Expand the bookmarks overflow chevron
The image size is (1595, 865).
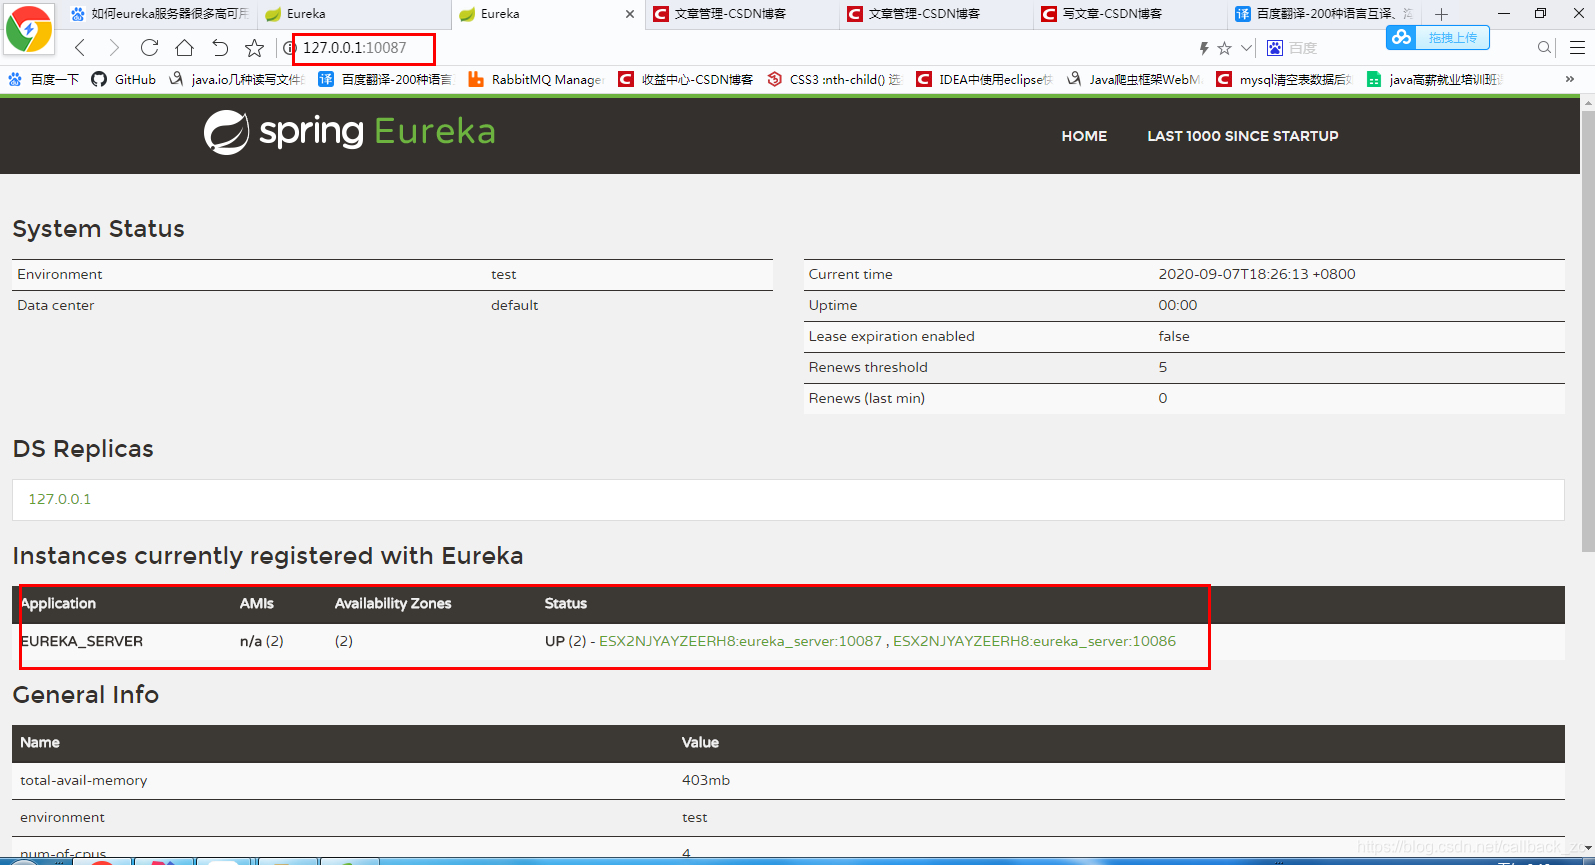(1569, 79)
